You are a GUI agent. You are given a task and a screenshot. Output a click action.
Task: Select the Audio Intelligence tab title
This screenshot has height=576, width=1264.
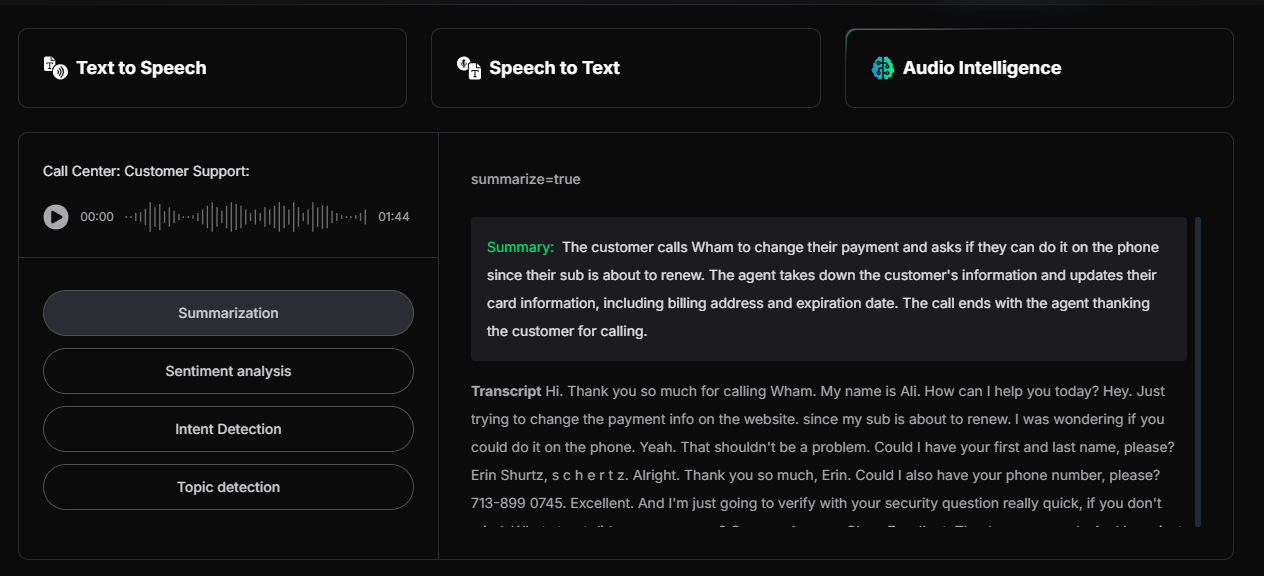tap(981, 68)
